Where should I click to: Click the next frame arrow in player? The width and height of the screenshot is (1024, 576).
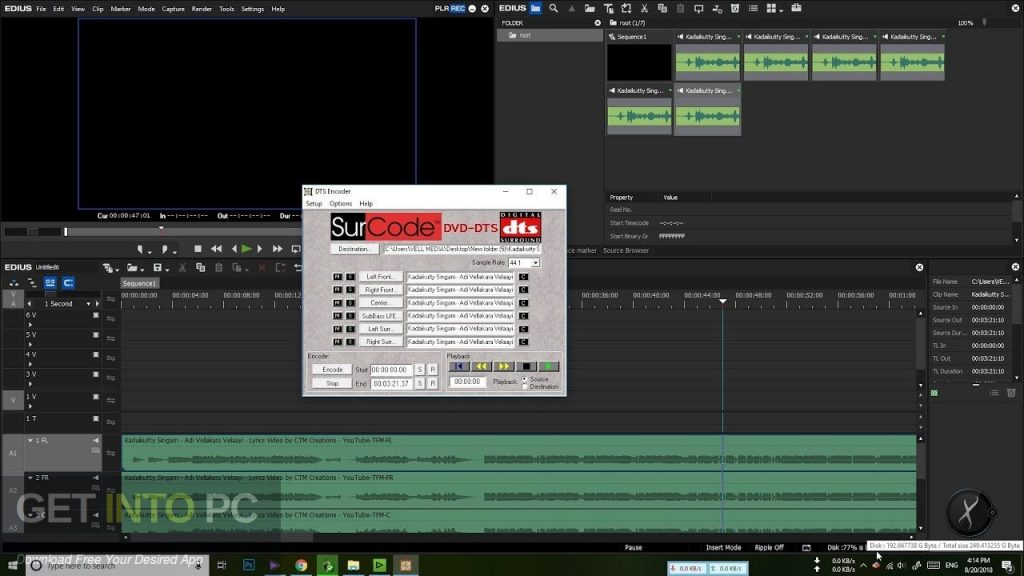click(259, 249)
